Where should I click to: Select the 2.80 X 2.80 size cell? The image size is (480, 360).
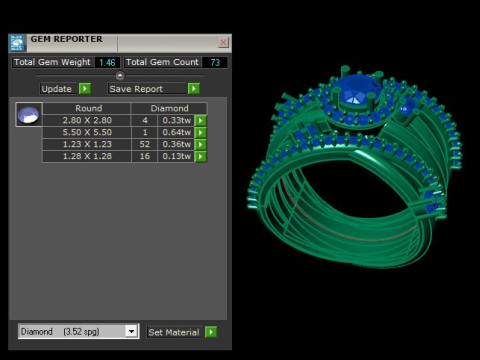point(87,120)
